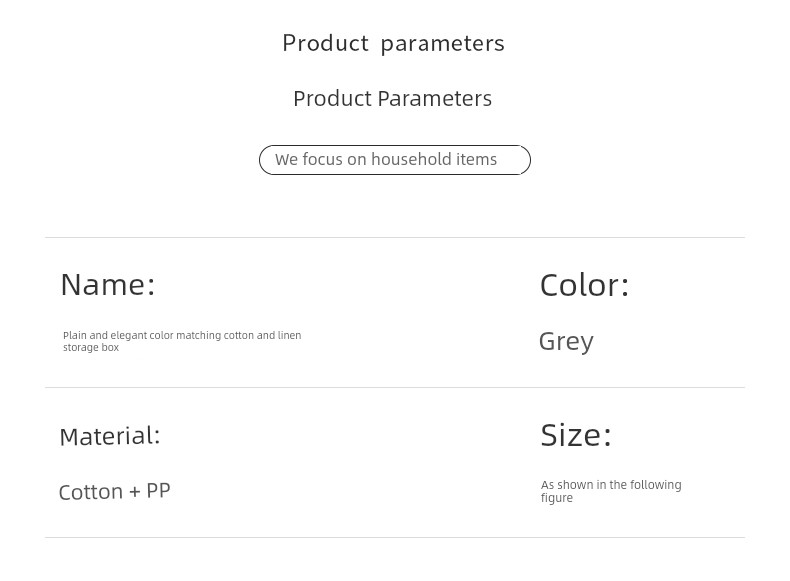Click the 'We focus on household items' pill
This screenshot has height=581, width=790.
coord(395,160)
